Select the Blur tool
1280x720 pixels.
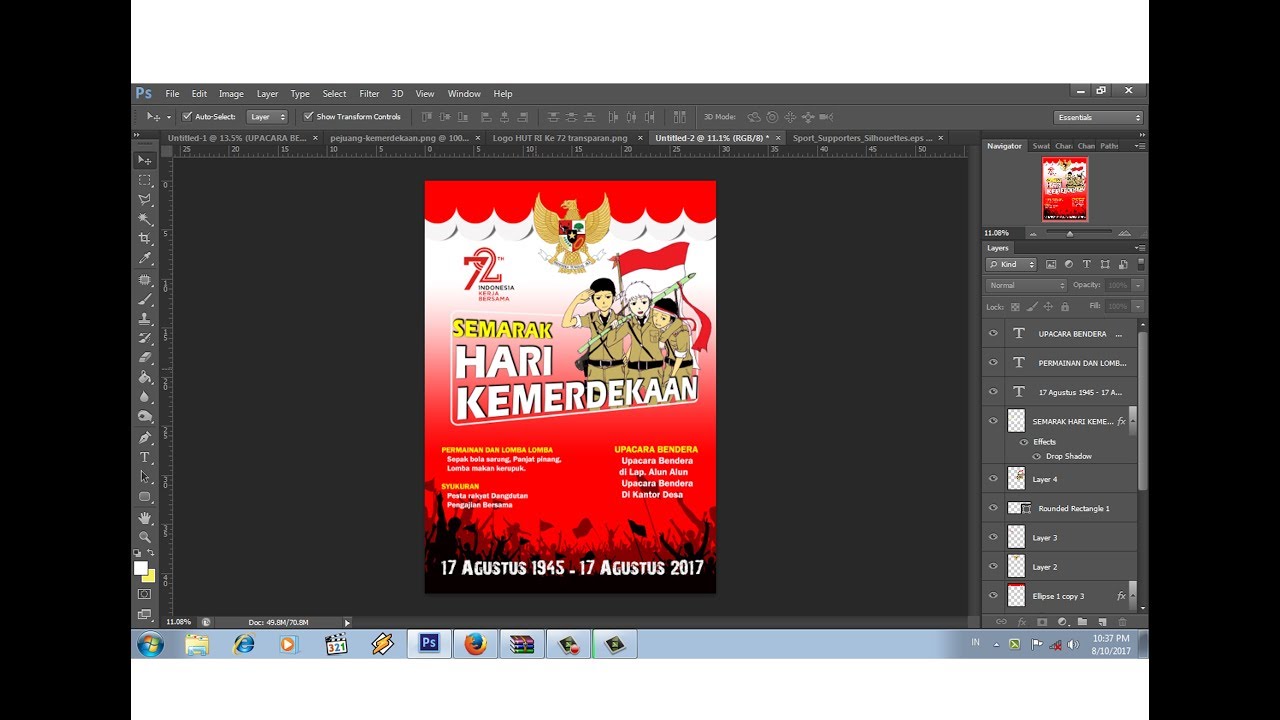point(144,397)
